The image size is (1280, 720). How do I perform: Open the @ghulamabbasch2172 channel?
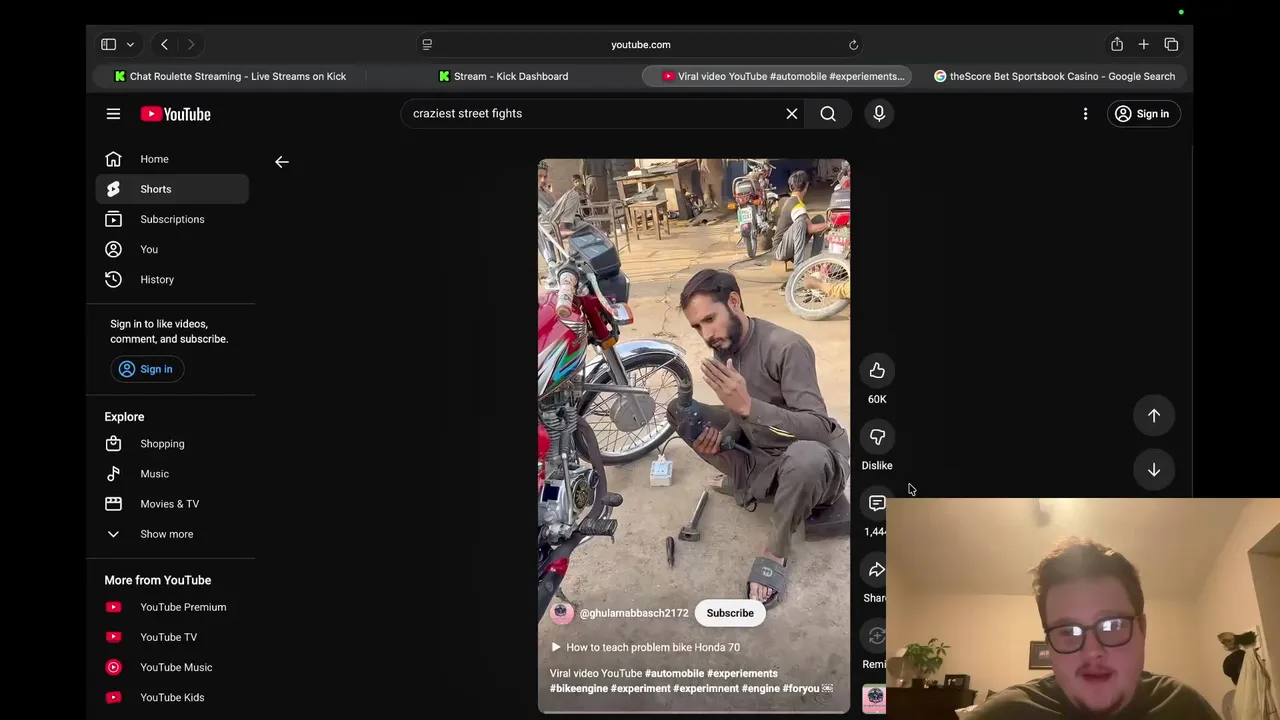(634, 613)
